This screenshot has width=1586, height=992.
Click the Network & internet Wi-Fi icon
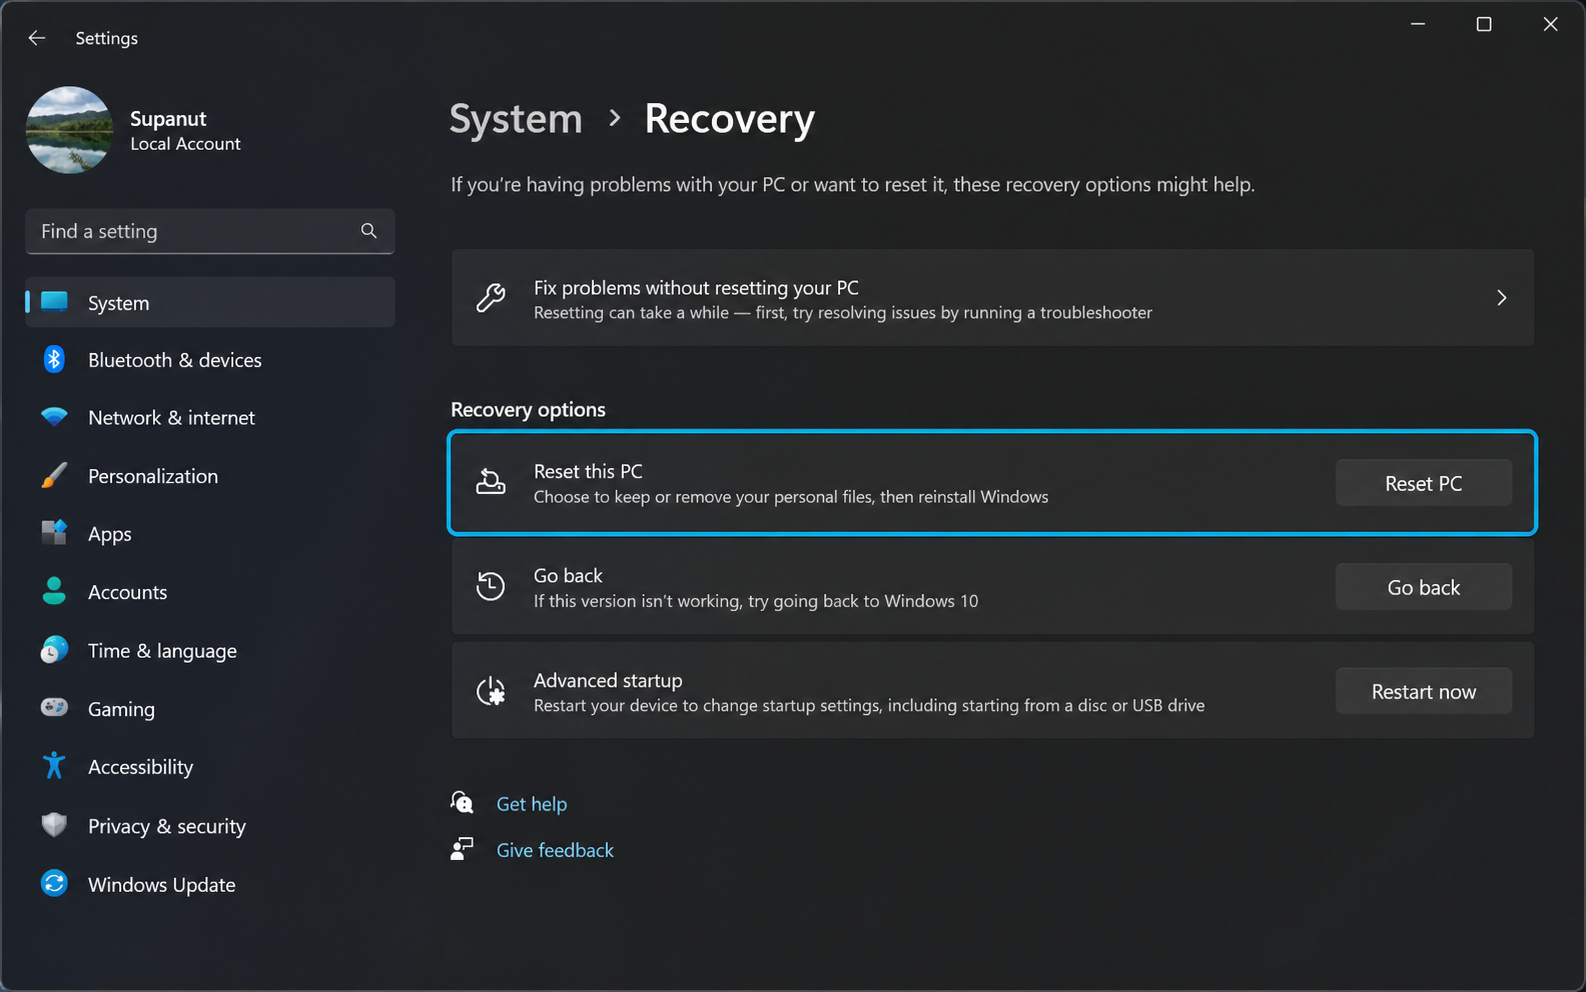54,417
